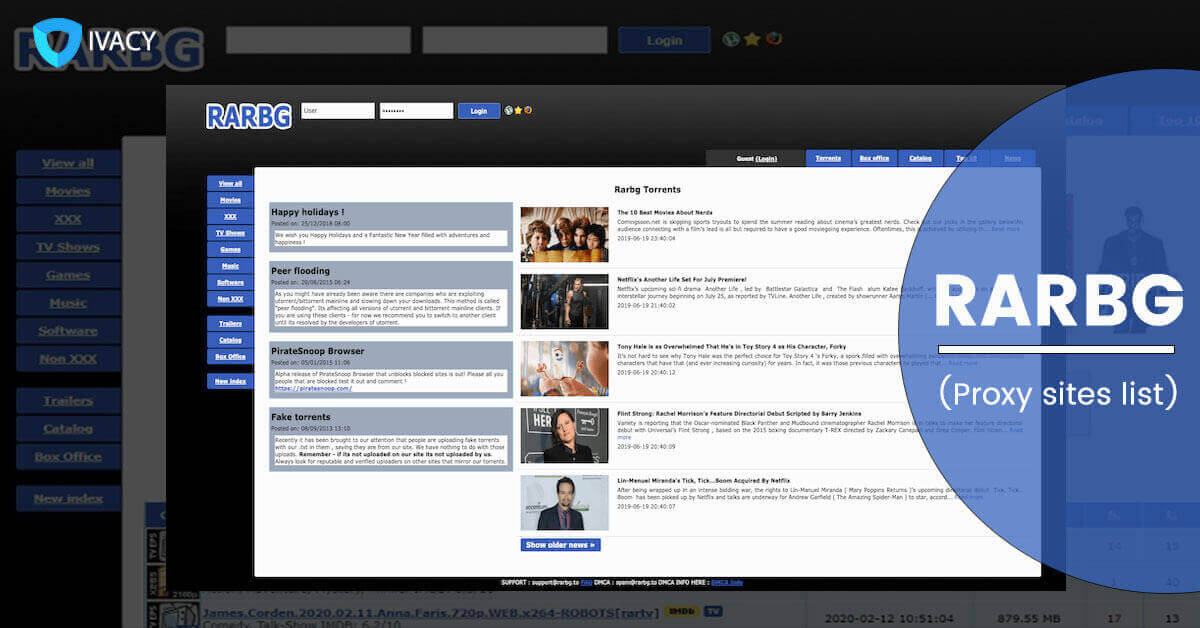Select Software in the front sidebar
Screen dimensions: 1200x628
tap(230, 282)
